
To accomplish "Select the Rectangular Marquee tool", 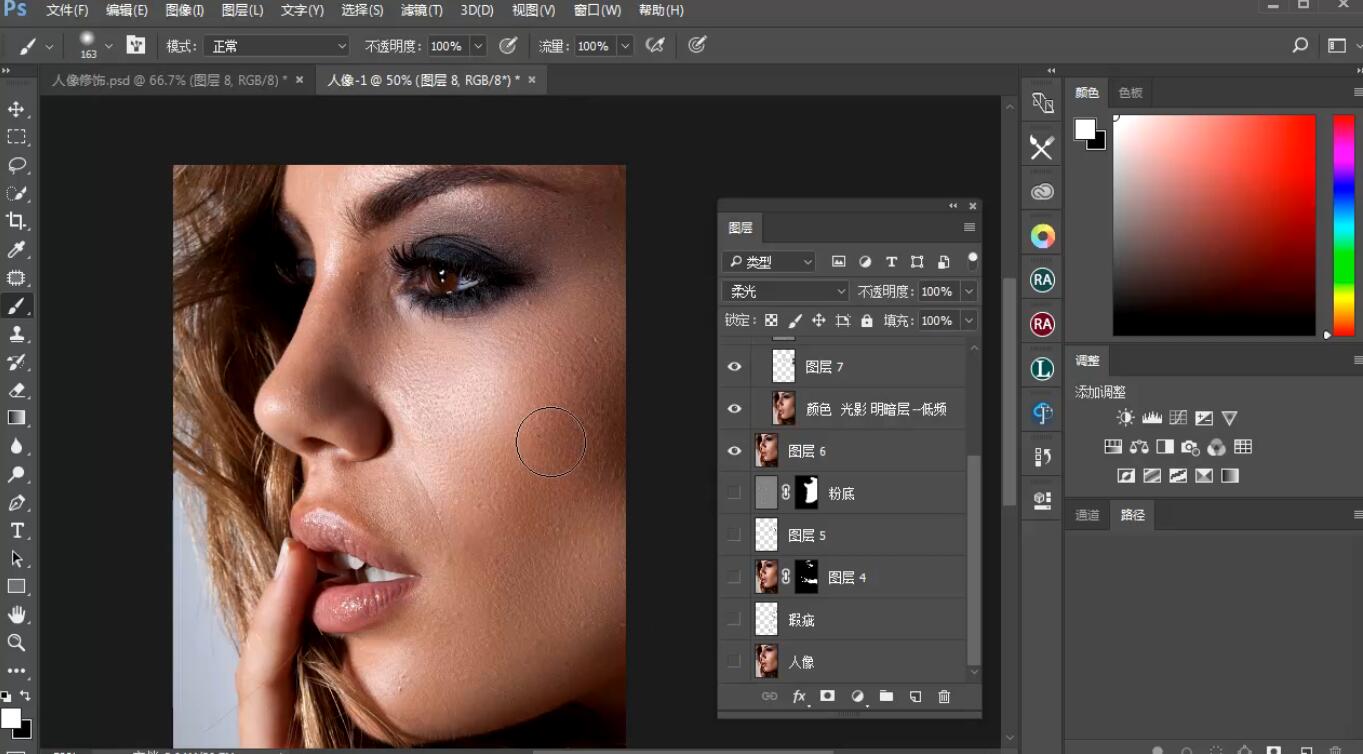I will 17,136.
